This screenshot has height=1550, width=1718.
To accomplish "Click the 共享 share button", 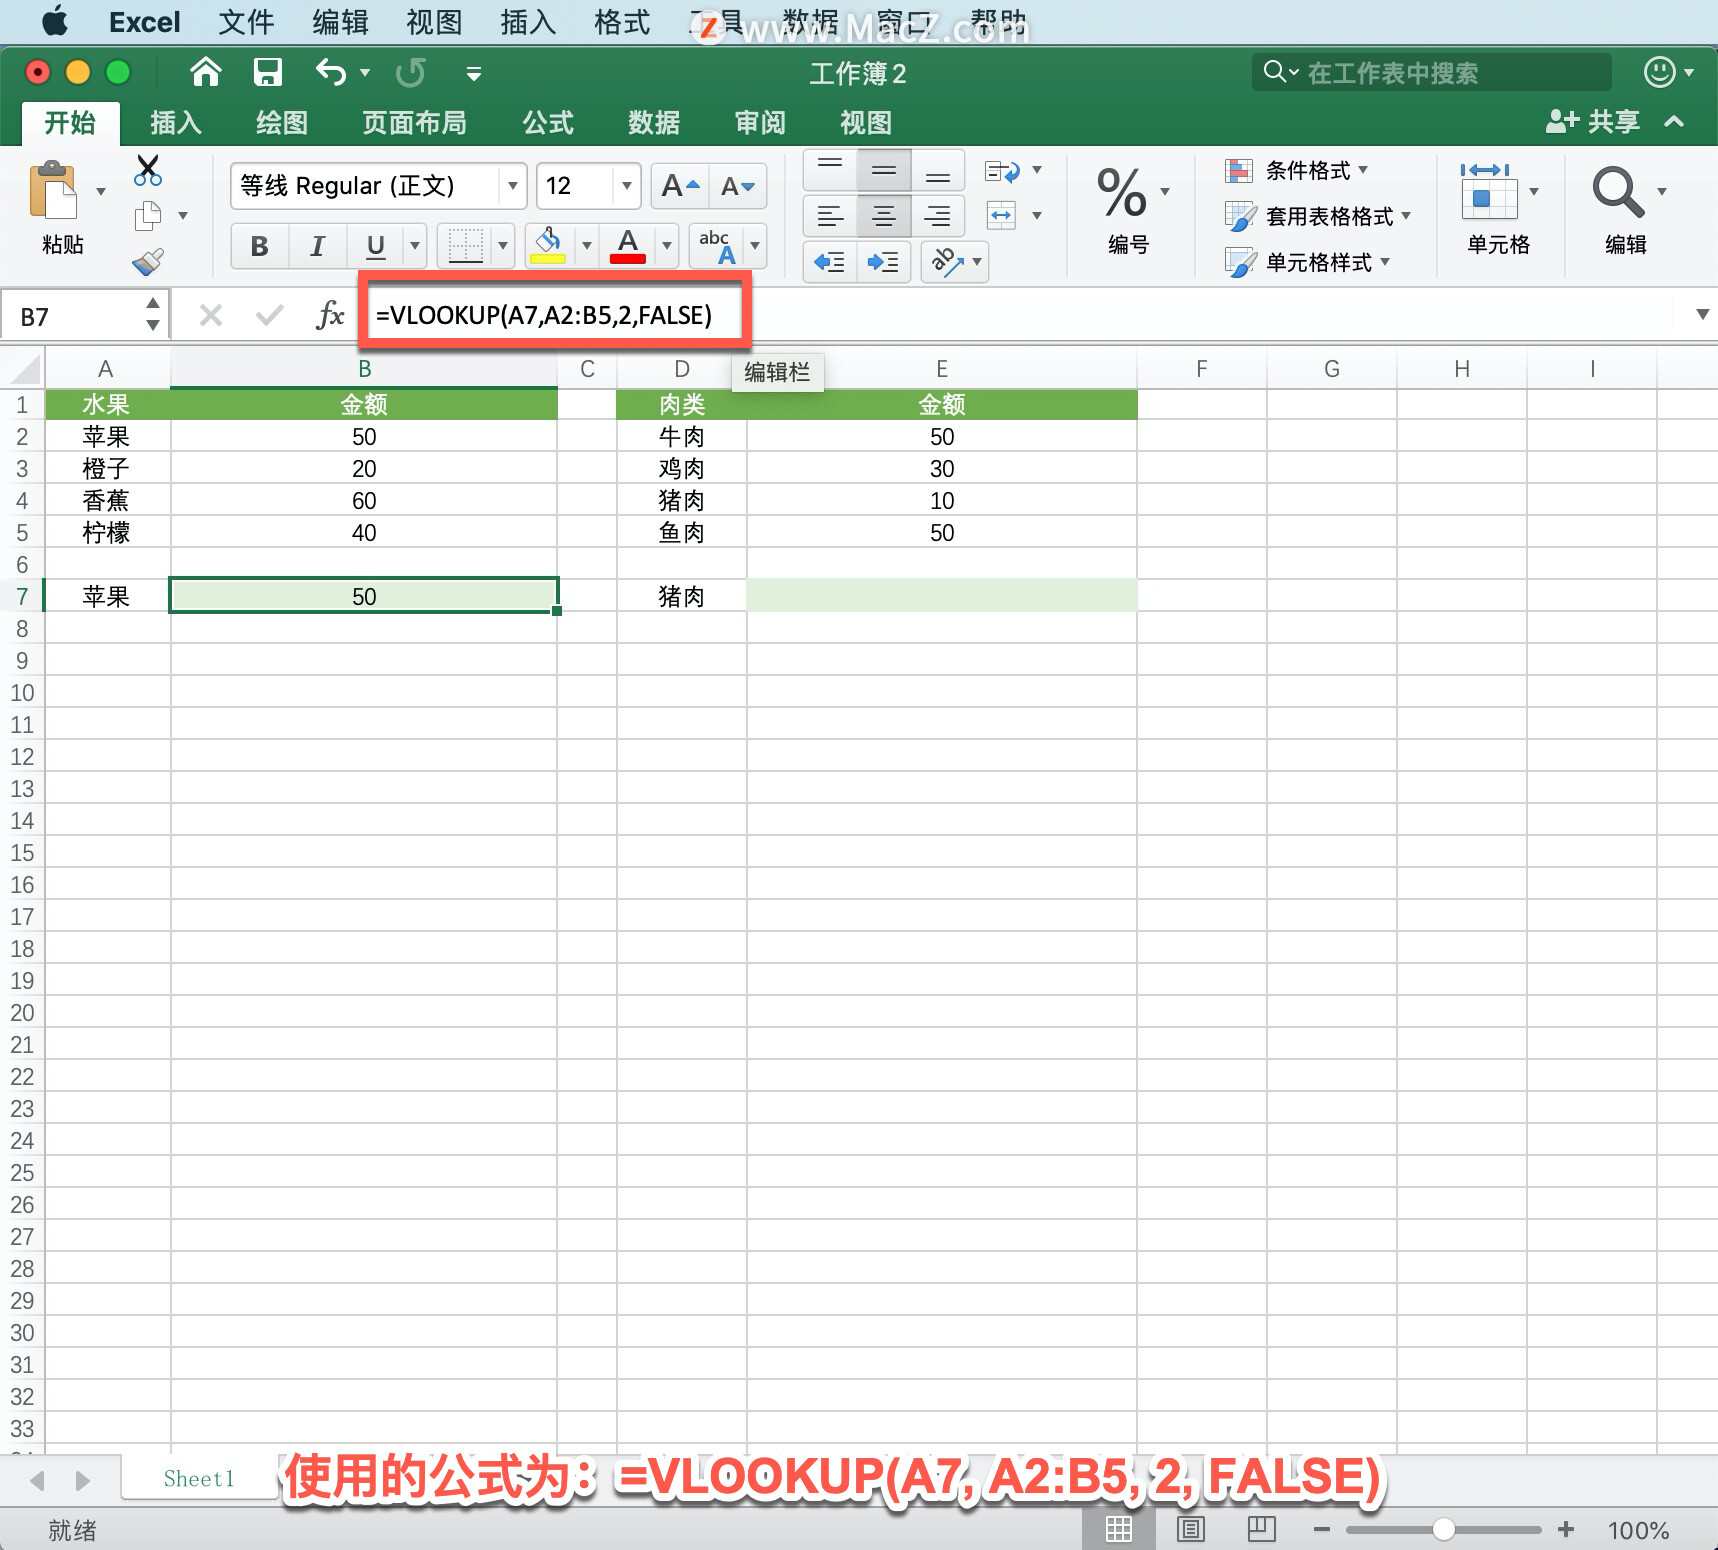I will (1593, 122).
